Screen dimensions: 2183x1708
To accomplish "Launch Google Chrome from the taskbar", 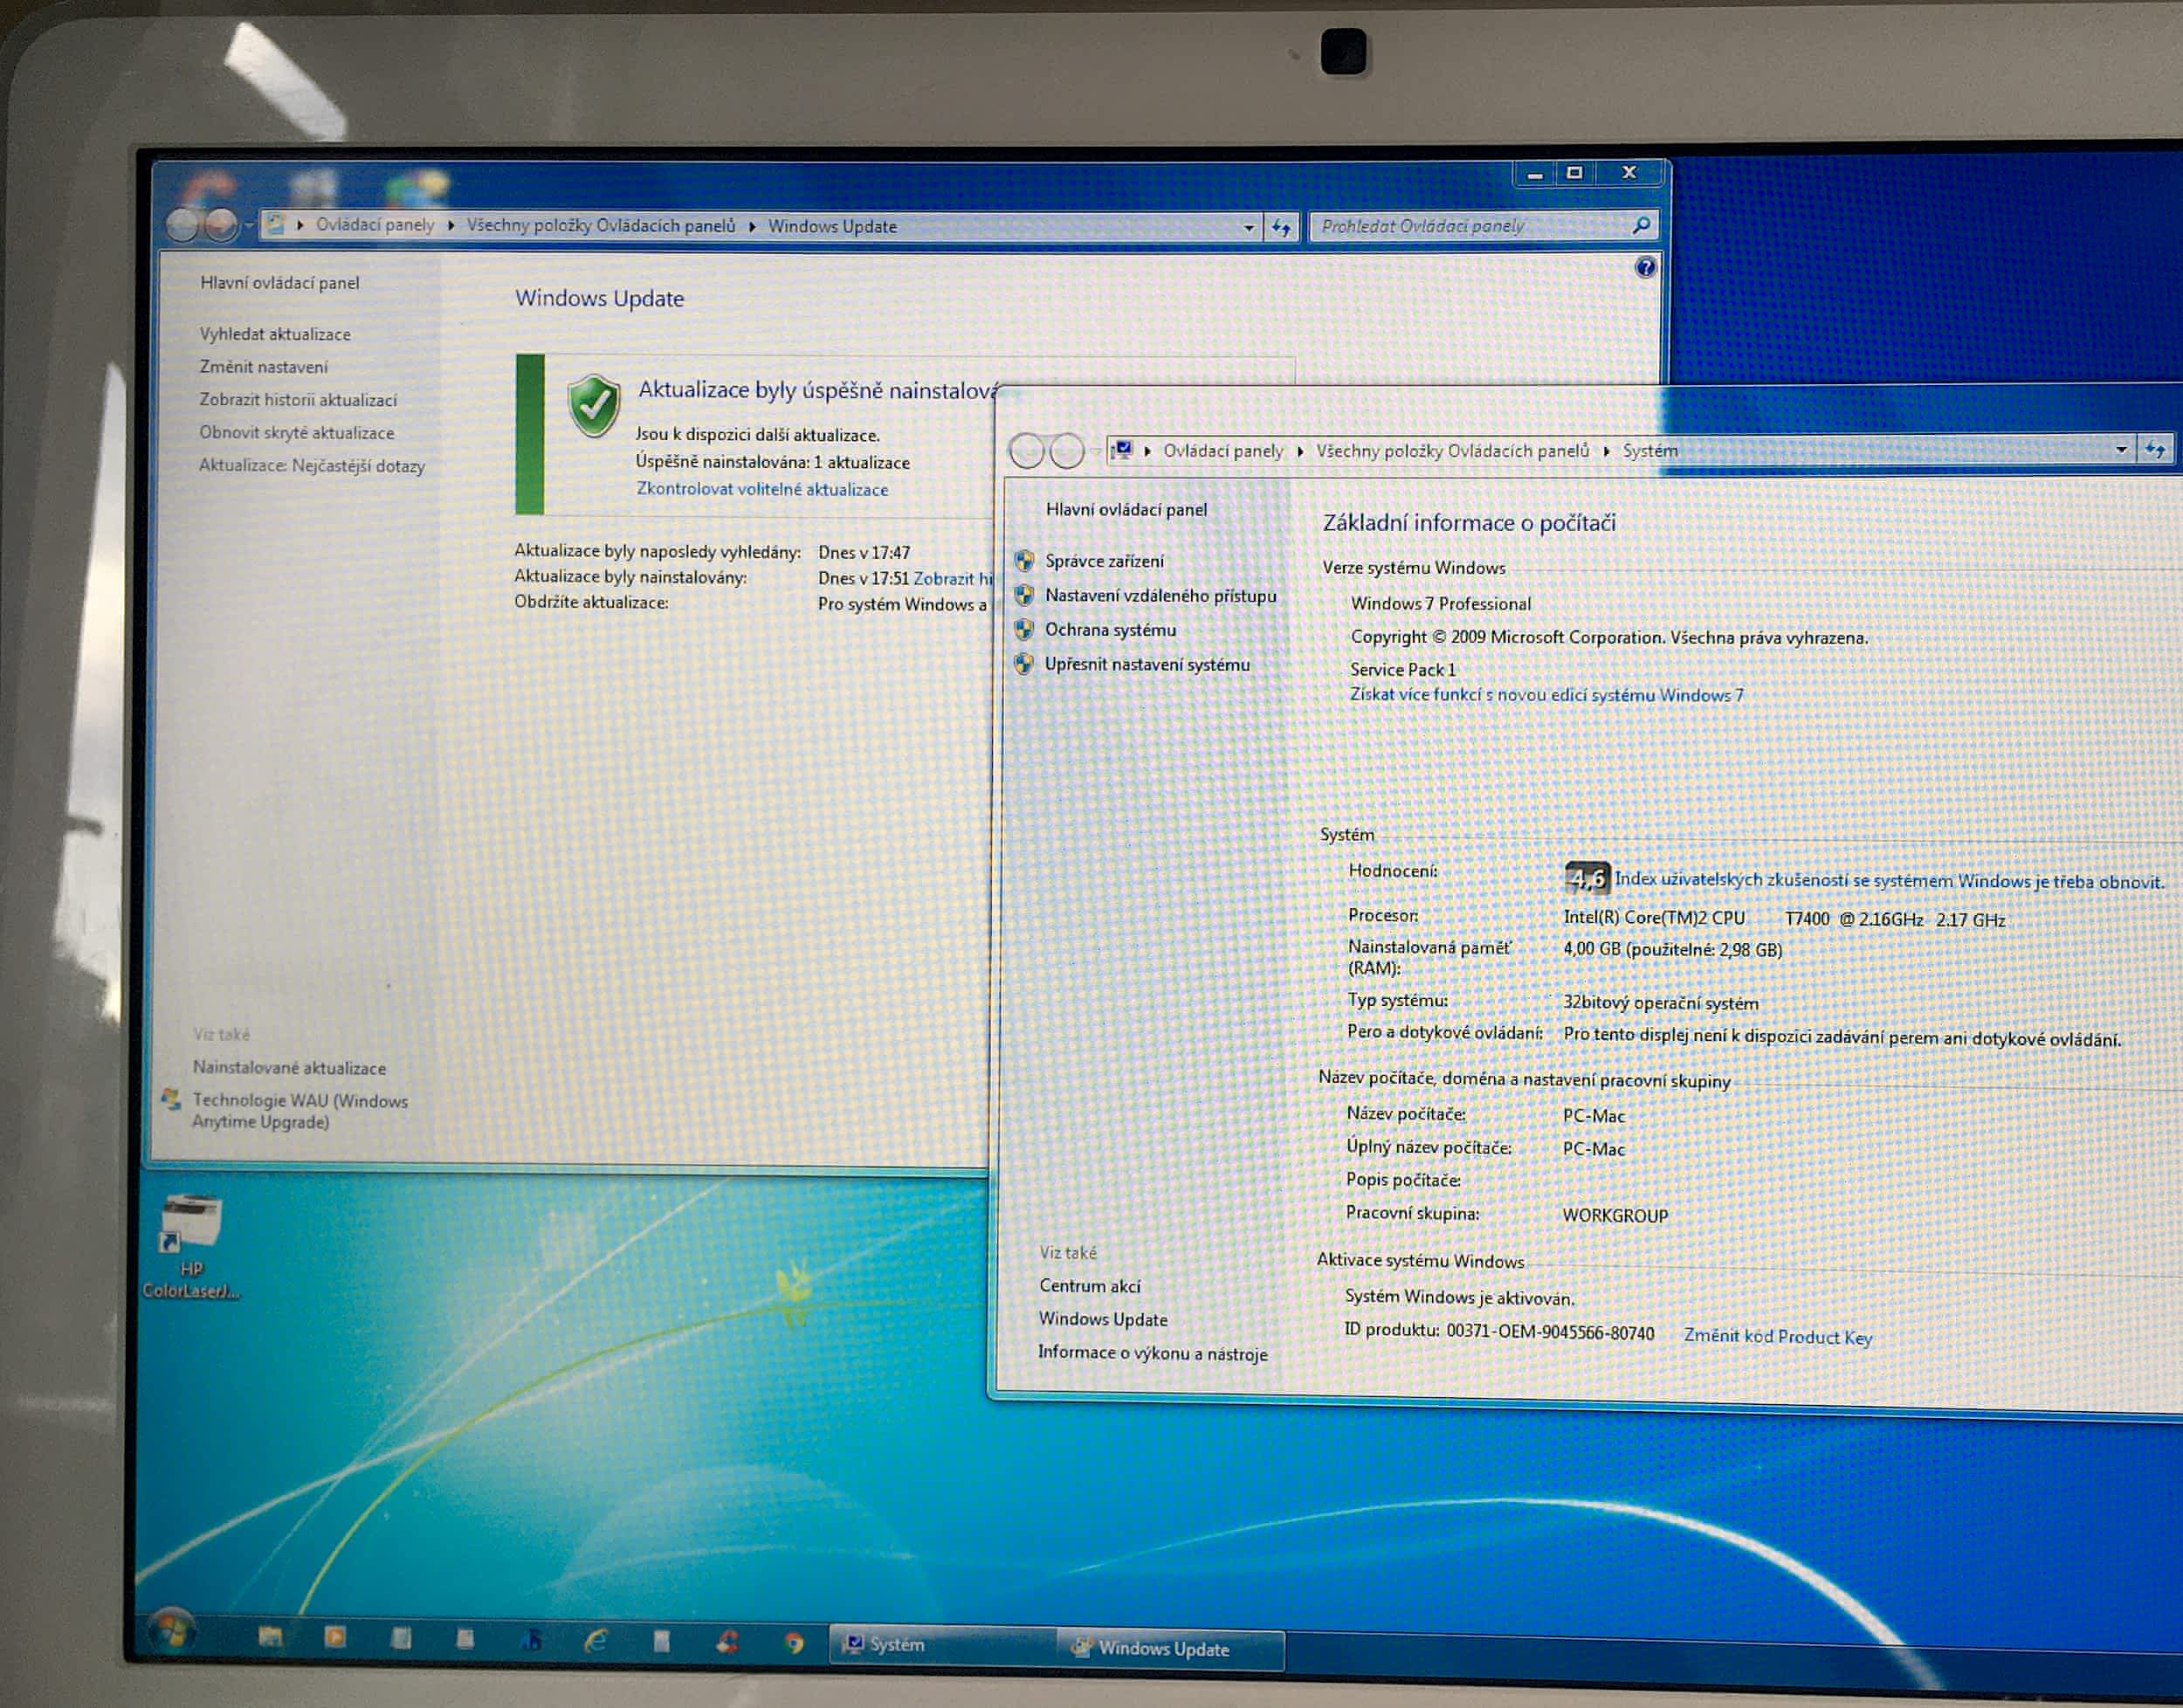I will tap(794, 1643).
